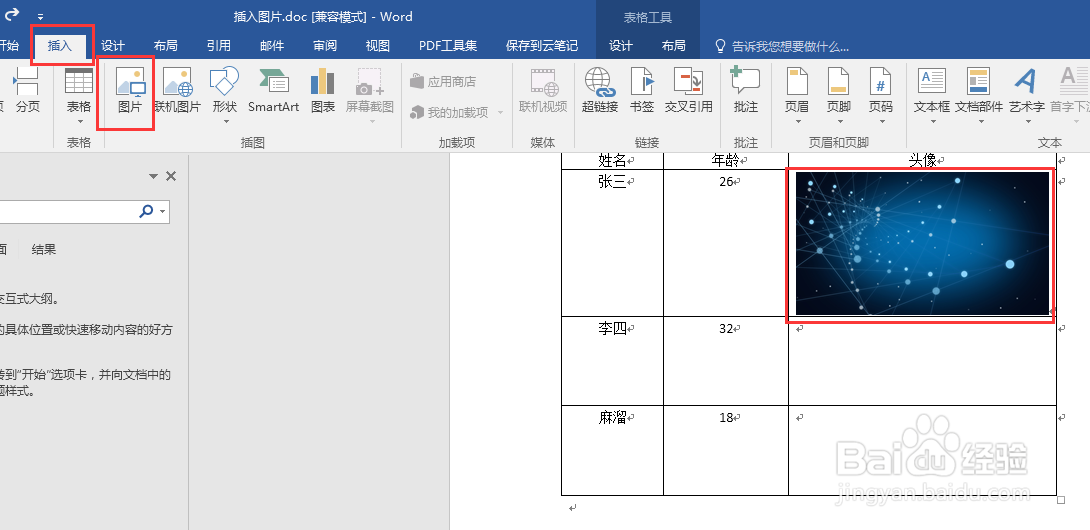Image resolution: width=1090 pixels, height=530 pixels.
Task: Insert a 表格 table
Action: (79, 95)
